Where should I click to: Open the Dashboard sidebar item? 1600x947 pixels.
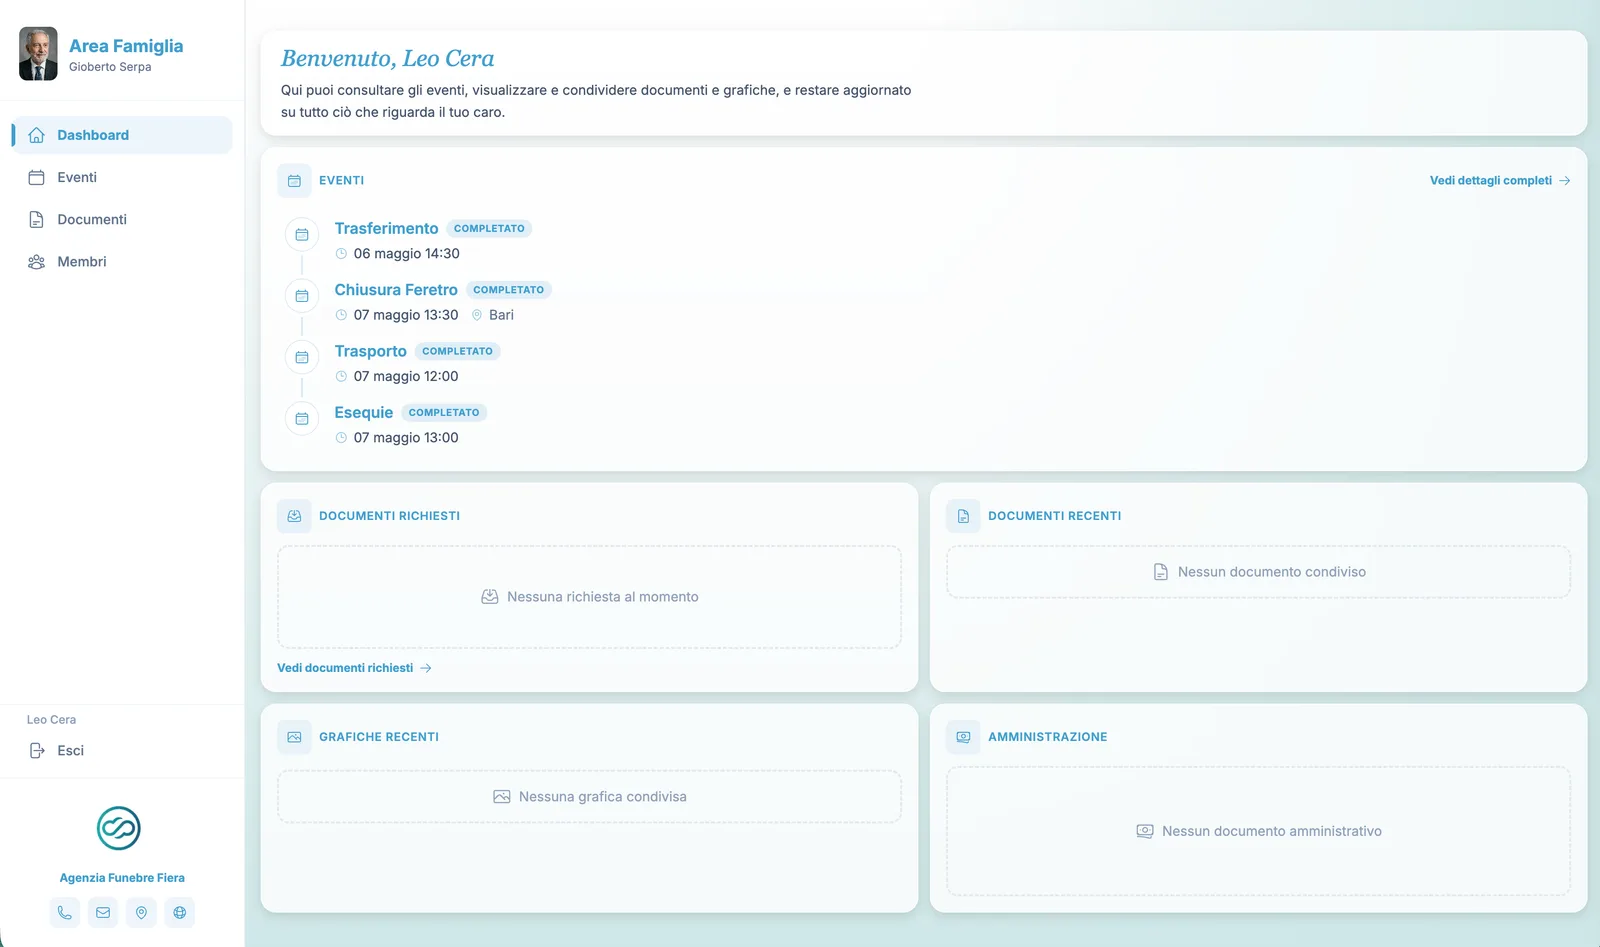click(x=122, y=135)
